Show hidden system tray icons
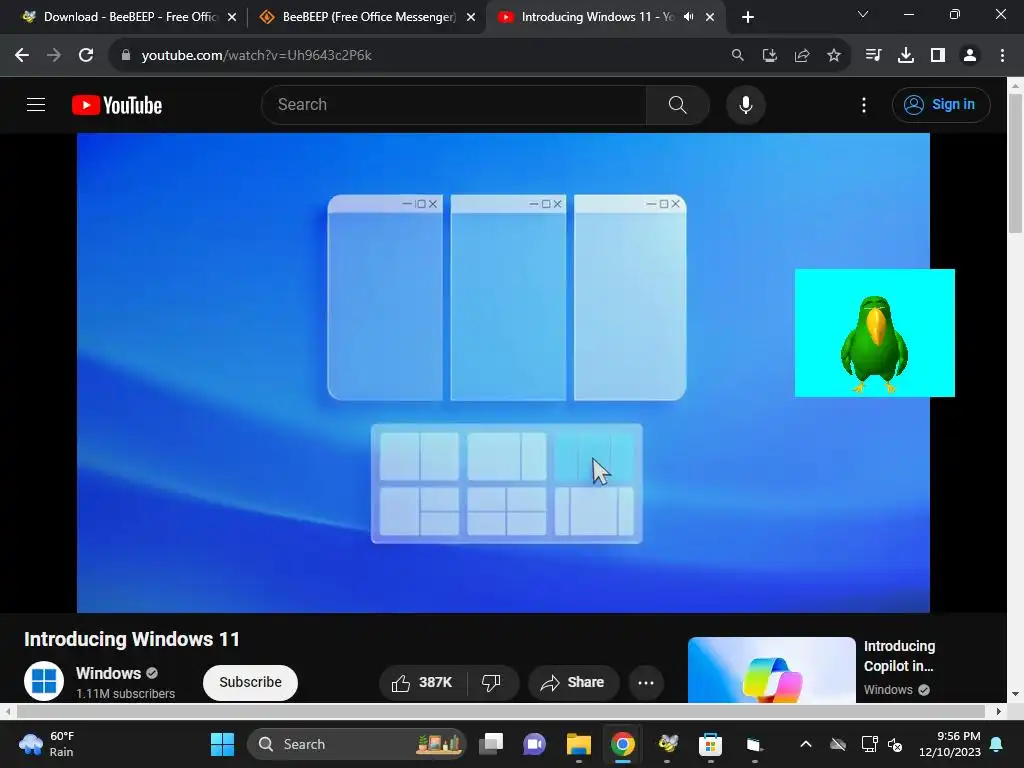1024x768 pixels. pos(806,744)
